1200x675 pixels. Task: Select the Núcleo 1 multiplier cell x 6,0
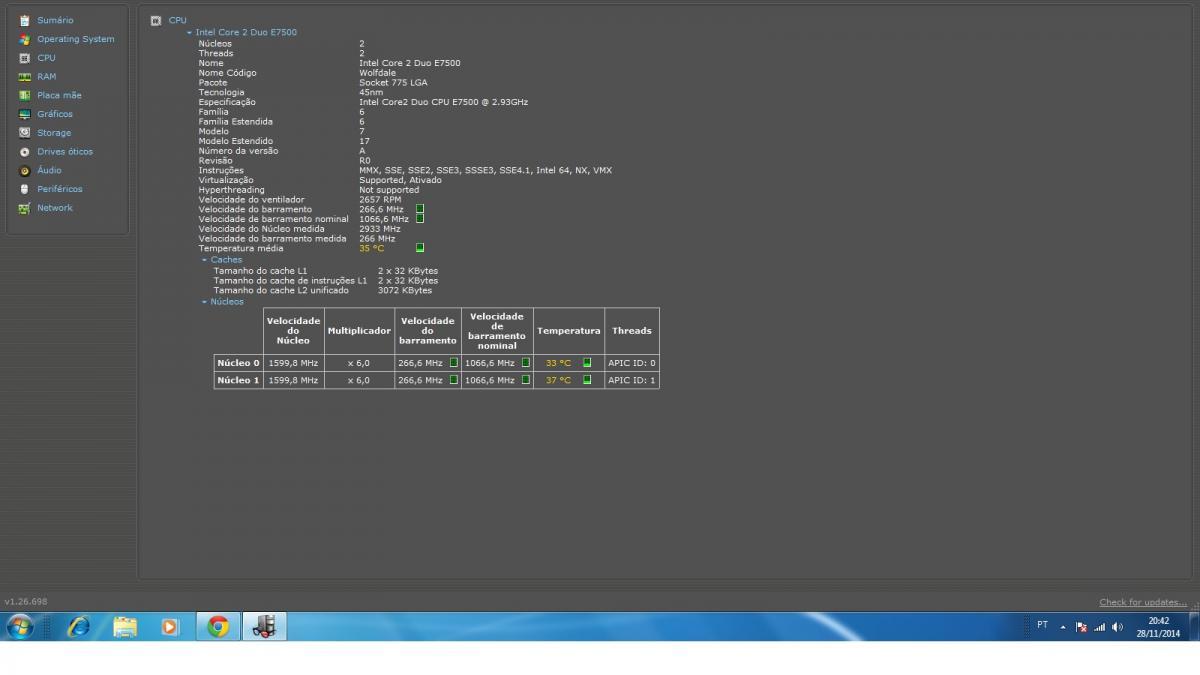pos(359,380)
